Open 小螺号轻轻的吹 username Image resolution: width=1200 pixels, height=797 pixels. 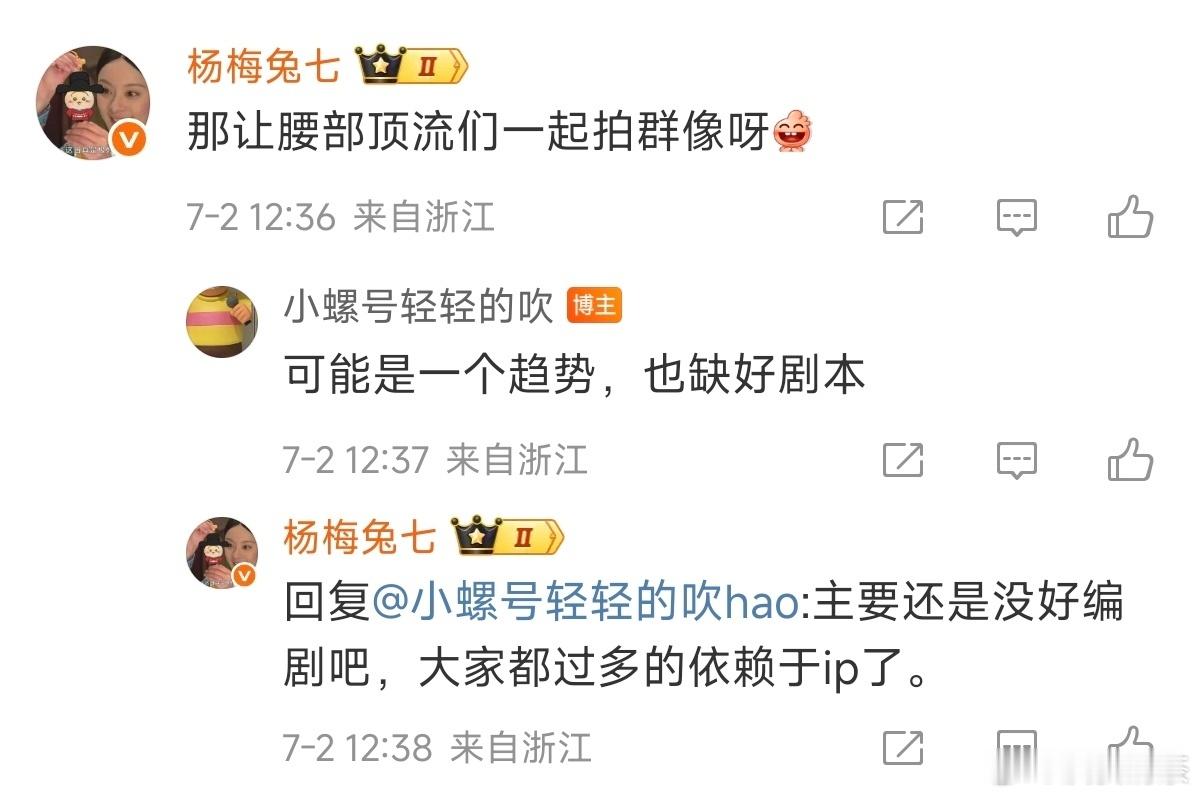click(418, 308)
